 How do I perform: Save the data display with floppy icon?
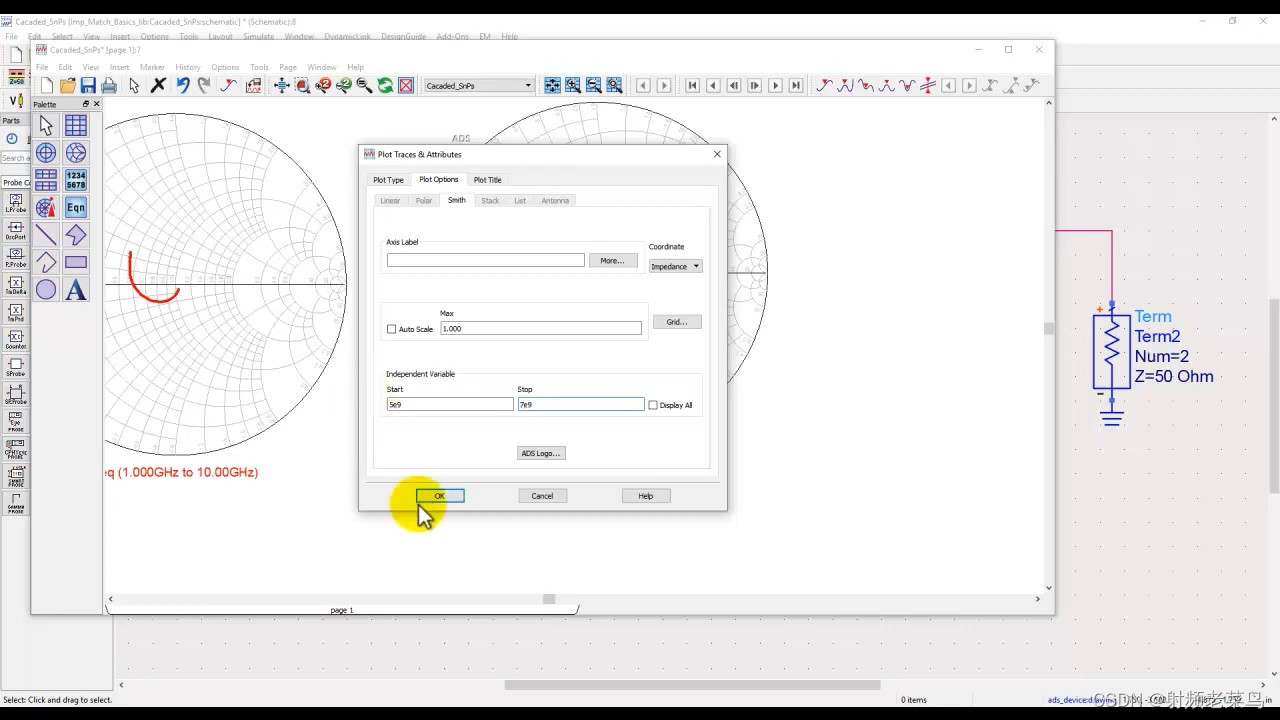pyautogui.click(x=88, y=86)
